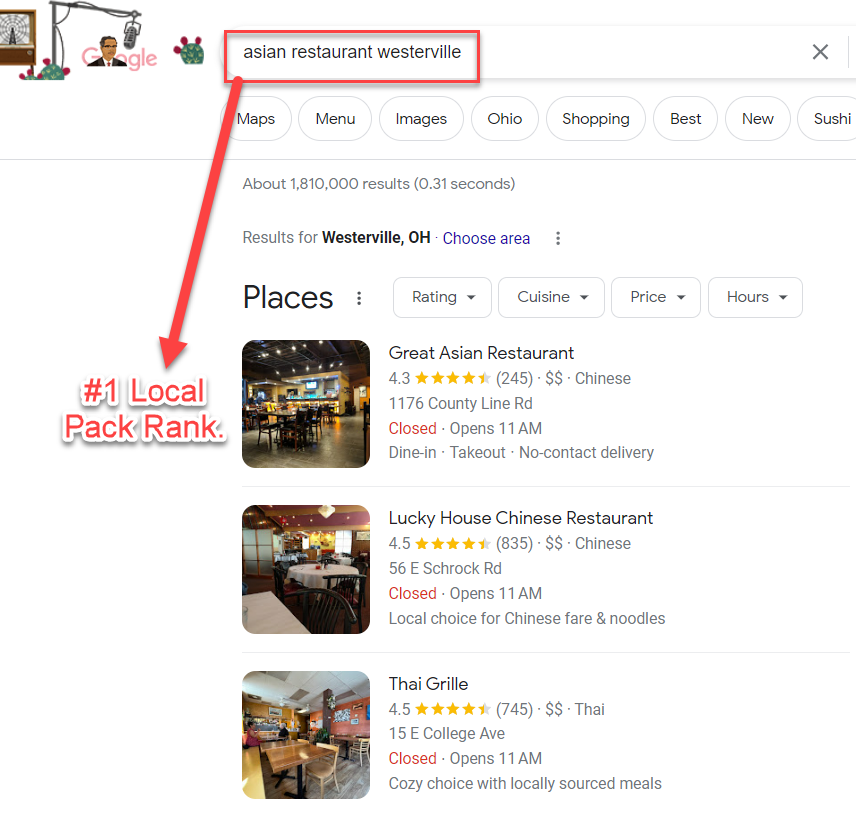Open three-dot menu next to Choose area

(557, 238)
